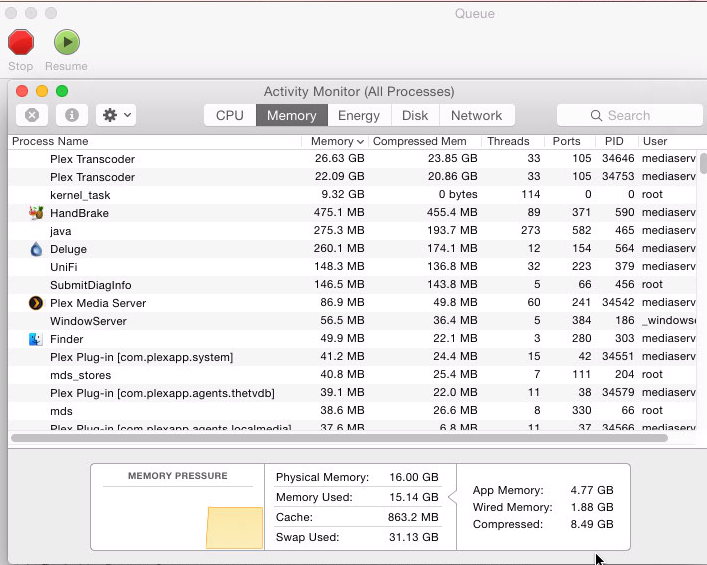Screen dimensions: 707x565
Task: Select Plex Plug-in com.plexapp.system row
Action: [x=352, y=357]
